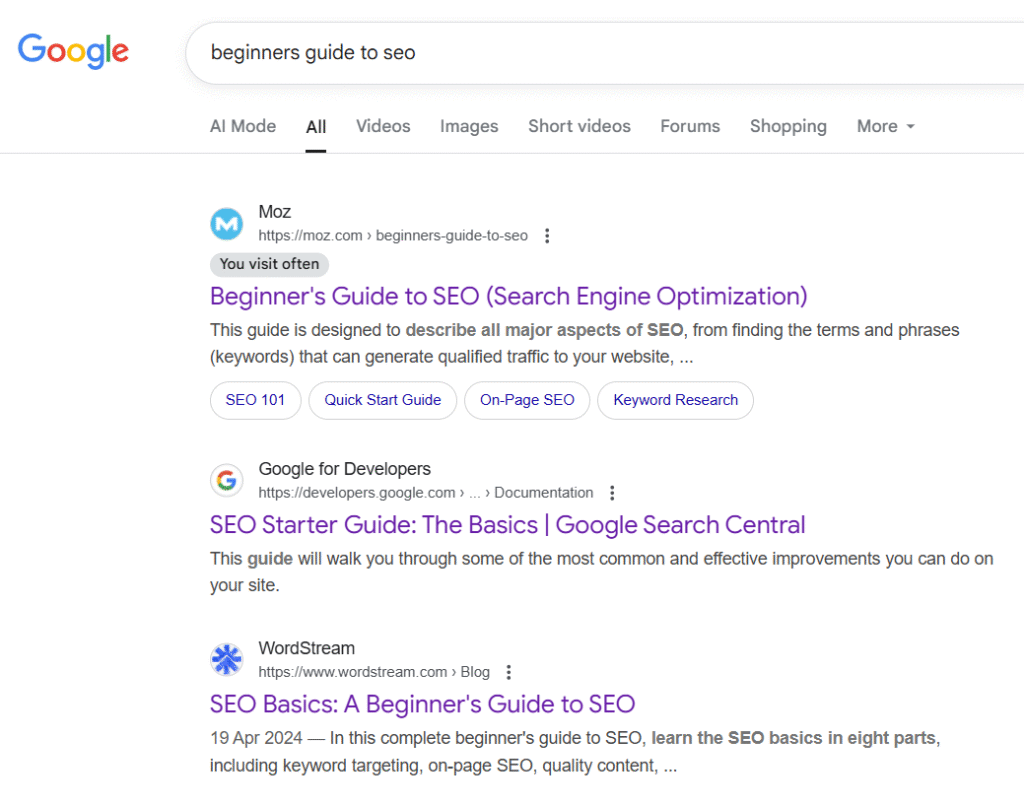Open the Short videos tab
Viewport: 1024px width, 805px height.
coord(579,126)
